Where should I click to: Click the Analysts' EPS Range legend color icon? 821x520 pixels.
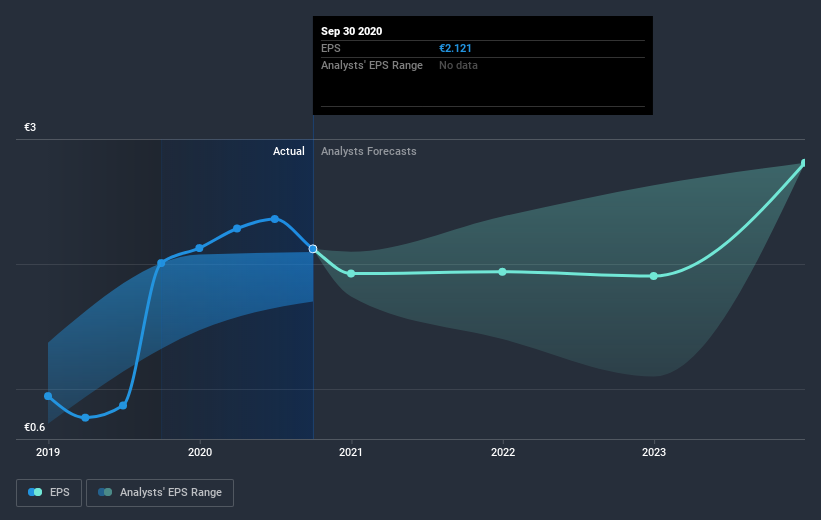[x=105, y=492]
